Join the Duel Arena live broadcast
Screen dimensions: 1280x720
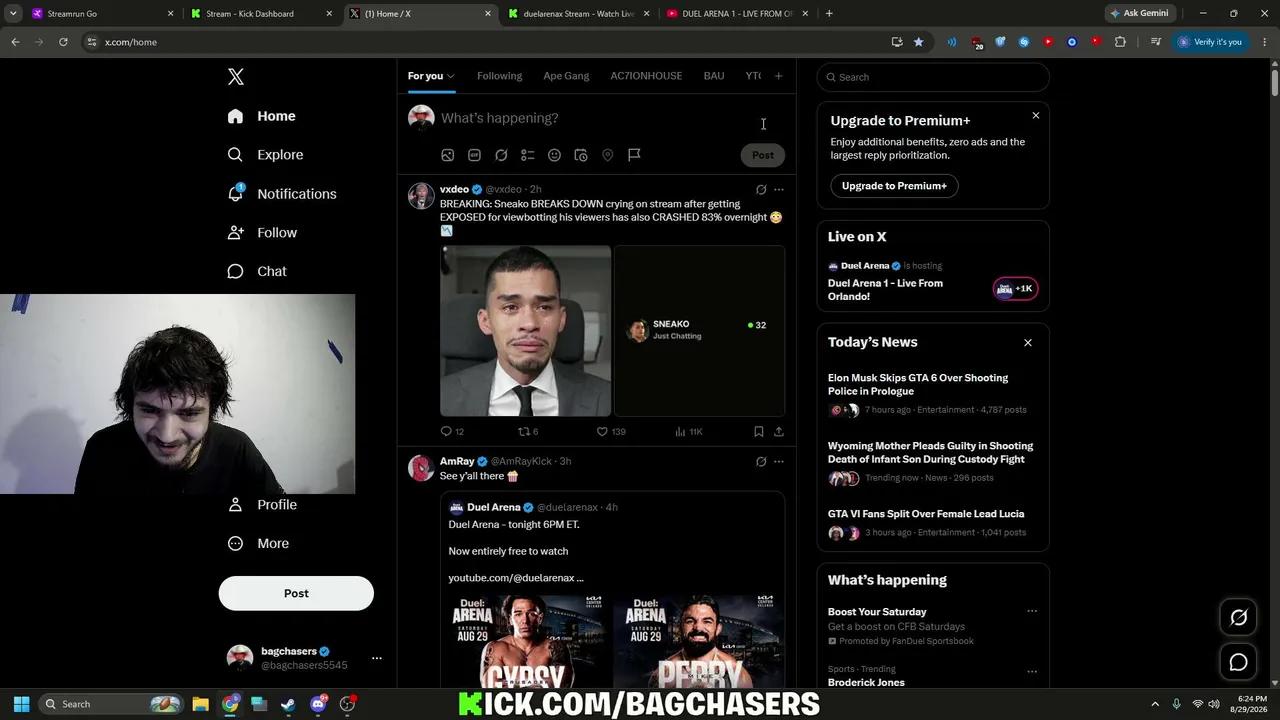point(1015,289)
